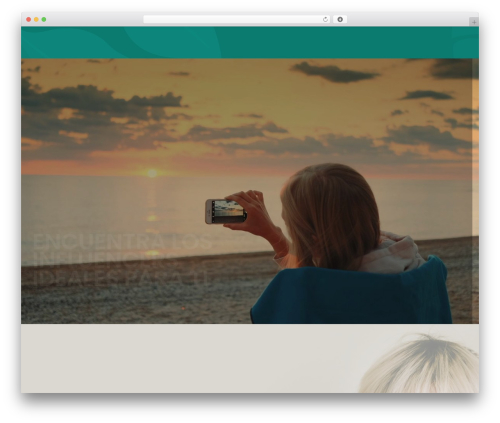Open the round extension icon beside address bar

(340, 19)
